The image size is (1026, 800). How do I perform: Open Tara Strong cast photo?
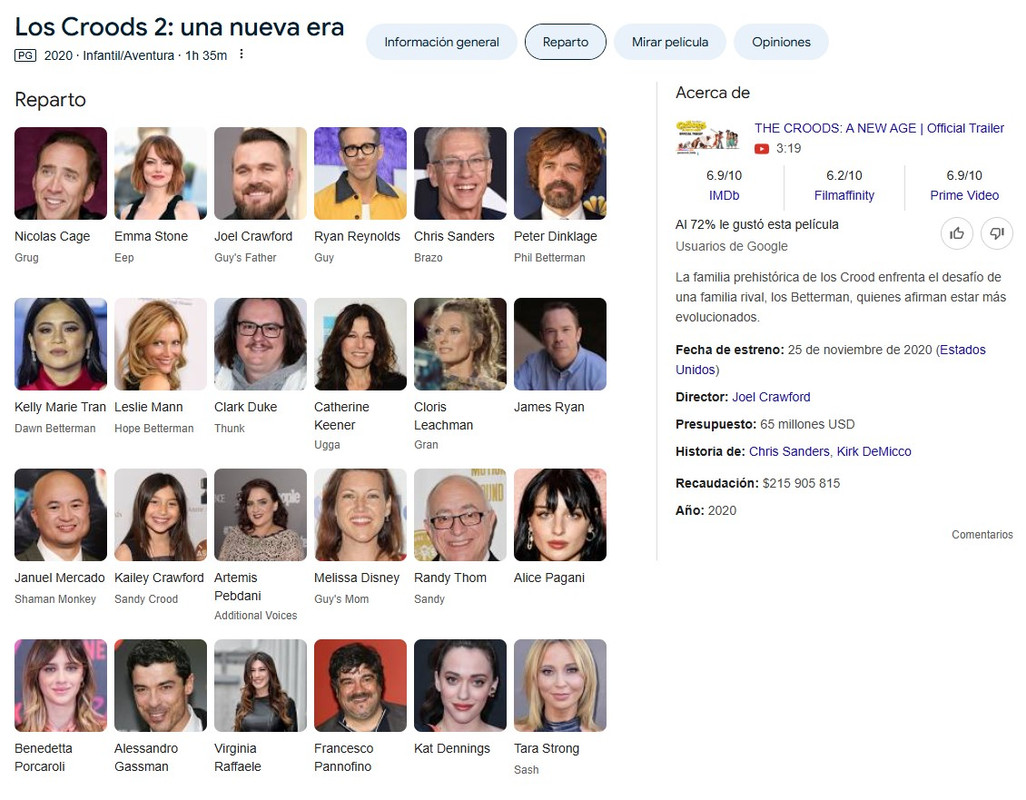pos(560,686)
